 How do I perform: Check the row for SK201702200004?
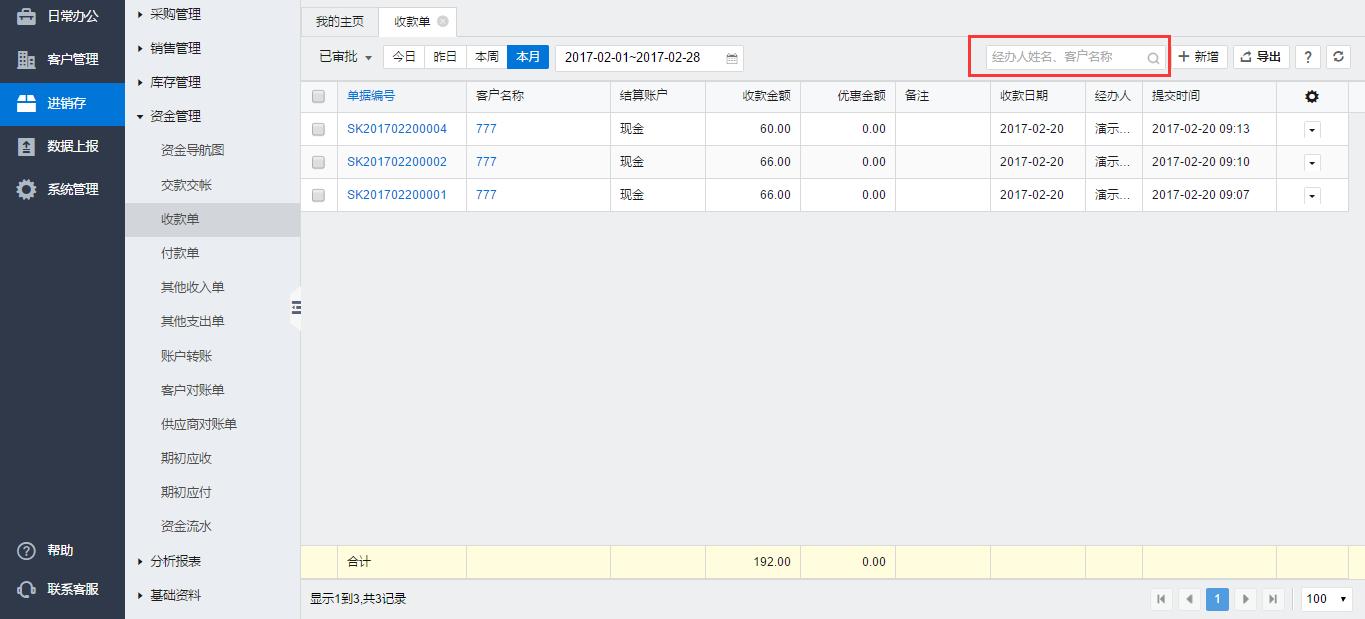(x=318, y=129)
